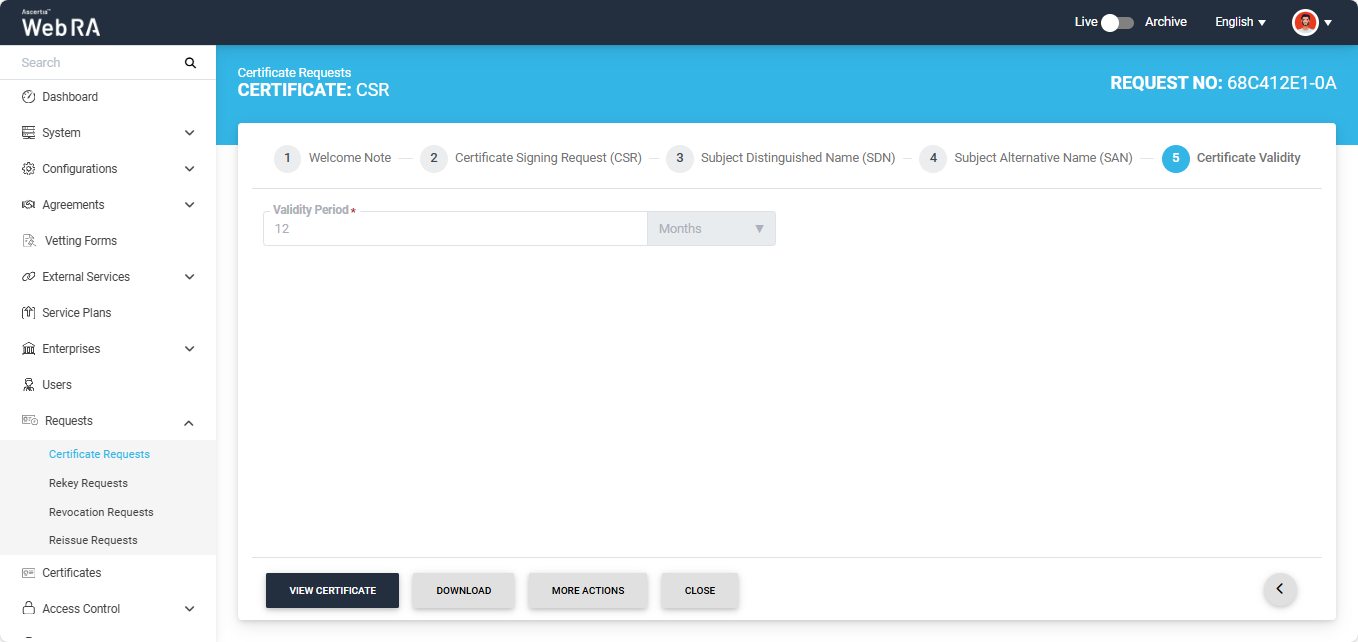The height and width of the screenshot is (642, 1358).
Task: Open the Months unit dropdown
Action: (711, 229)
